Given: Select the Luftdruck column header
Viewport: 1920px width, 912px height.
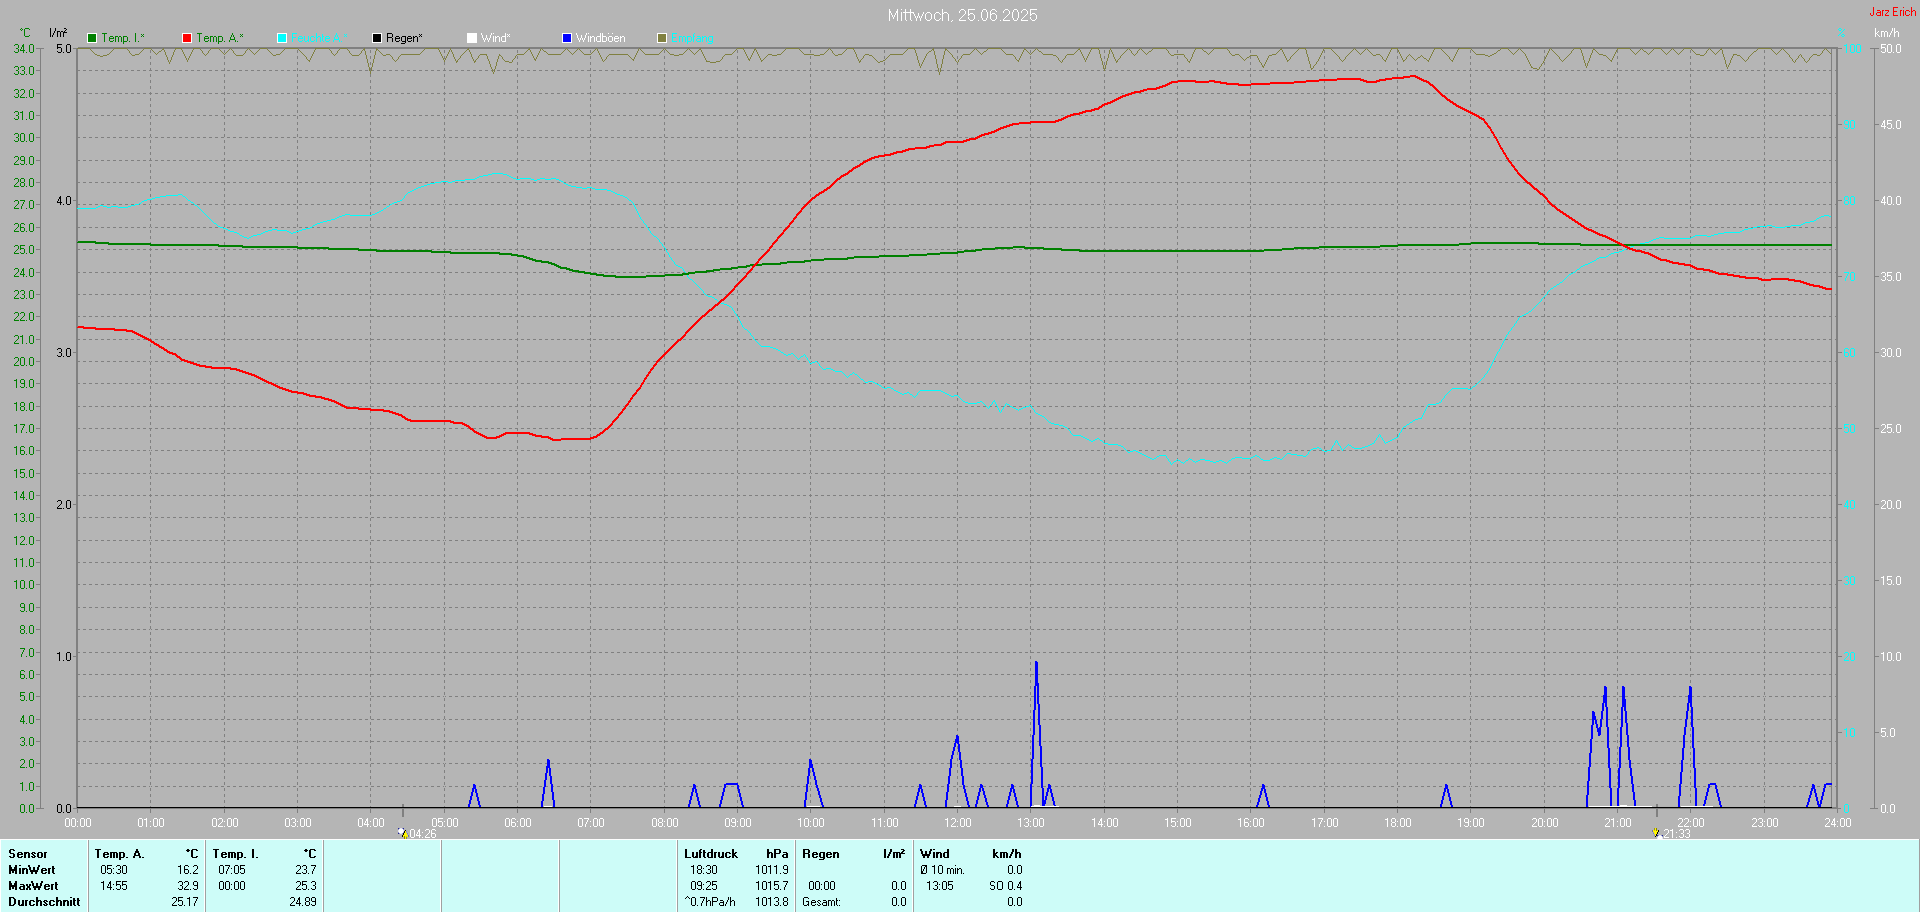Looking at the screenshot, I should pyautogui.click(x=710, y=854).
